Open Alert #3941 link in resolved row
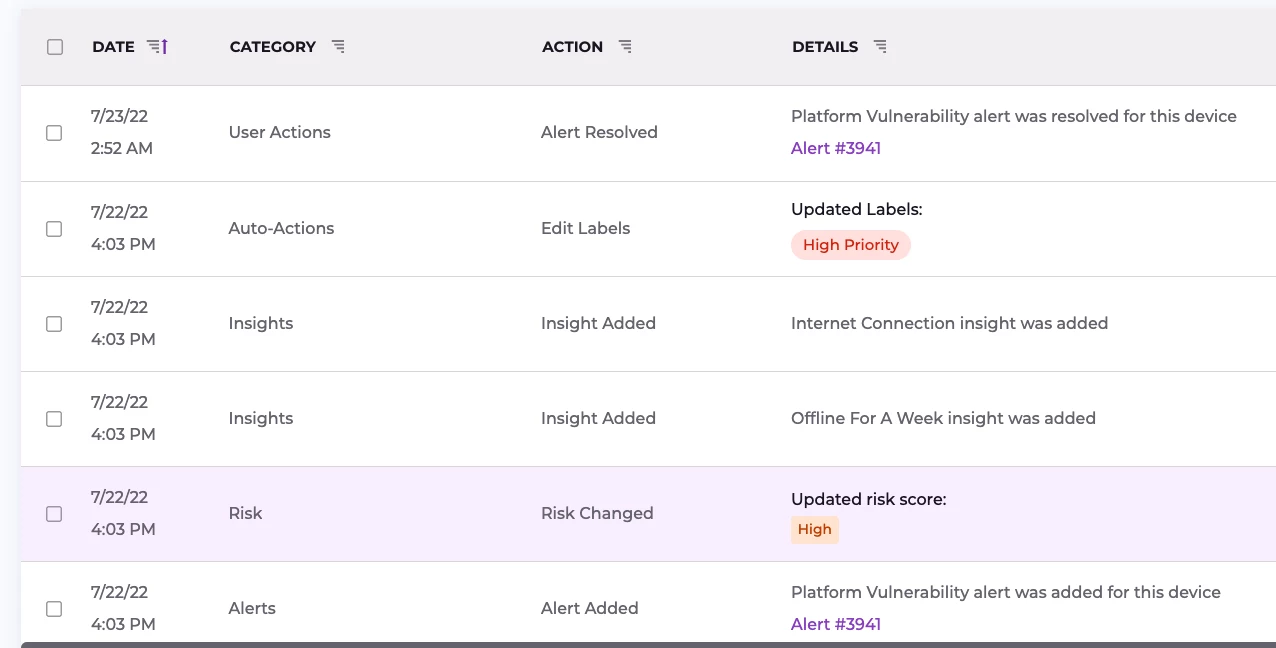 pyautogui.click(x=835, y=149)
